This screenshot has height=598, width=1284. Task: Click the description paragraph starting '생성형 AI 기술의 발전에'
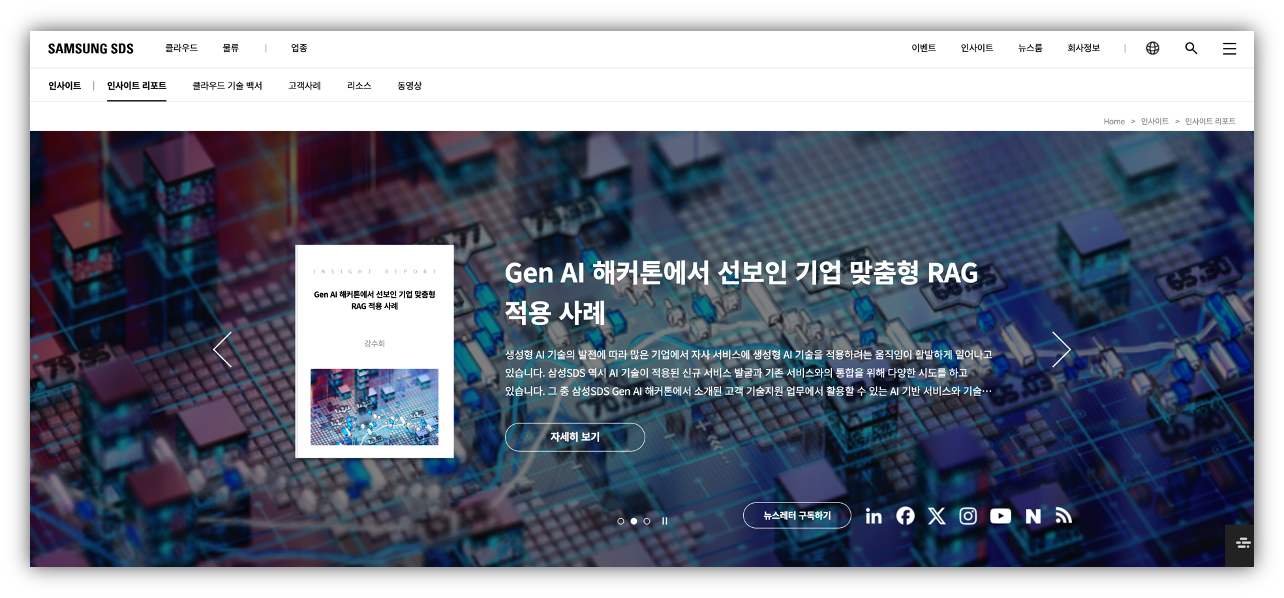(x=749, y=373)
